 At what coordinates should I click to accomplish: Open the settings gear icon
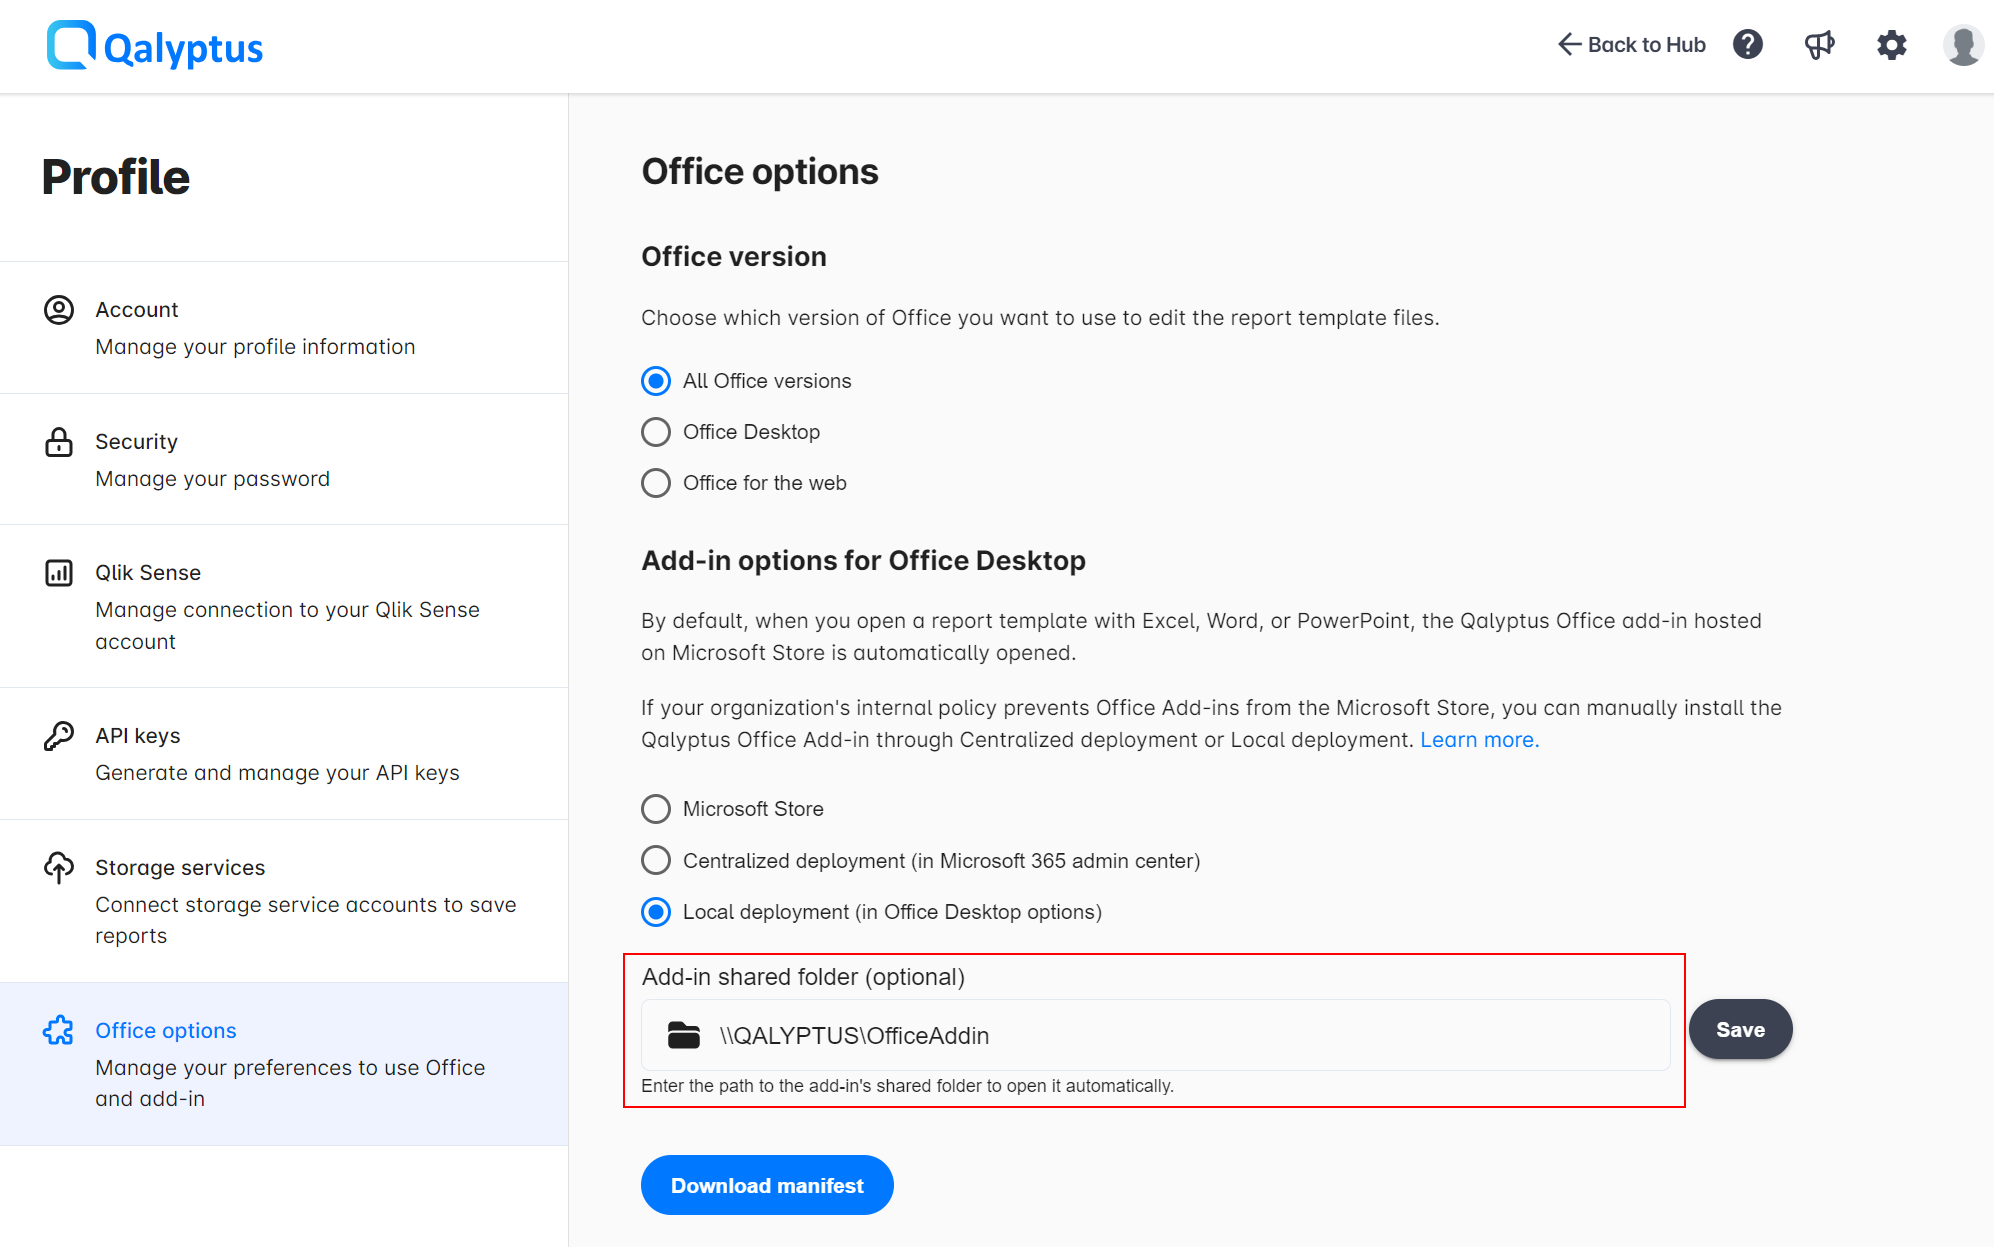pos(1891,45)
